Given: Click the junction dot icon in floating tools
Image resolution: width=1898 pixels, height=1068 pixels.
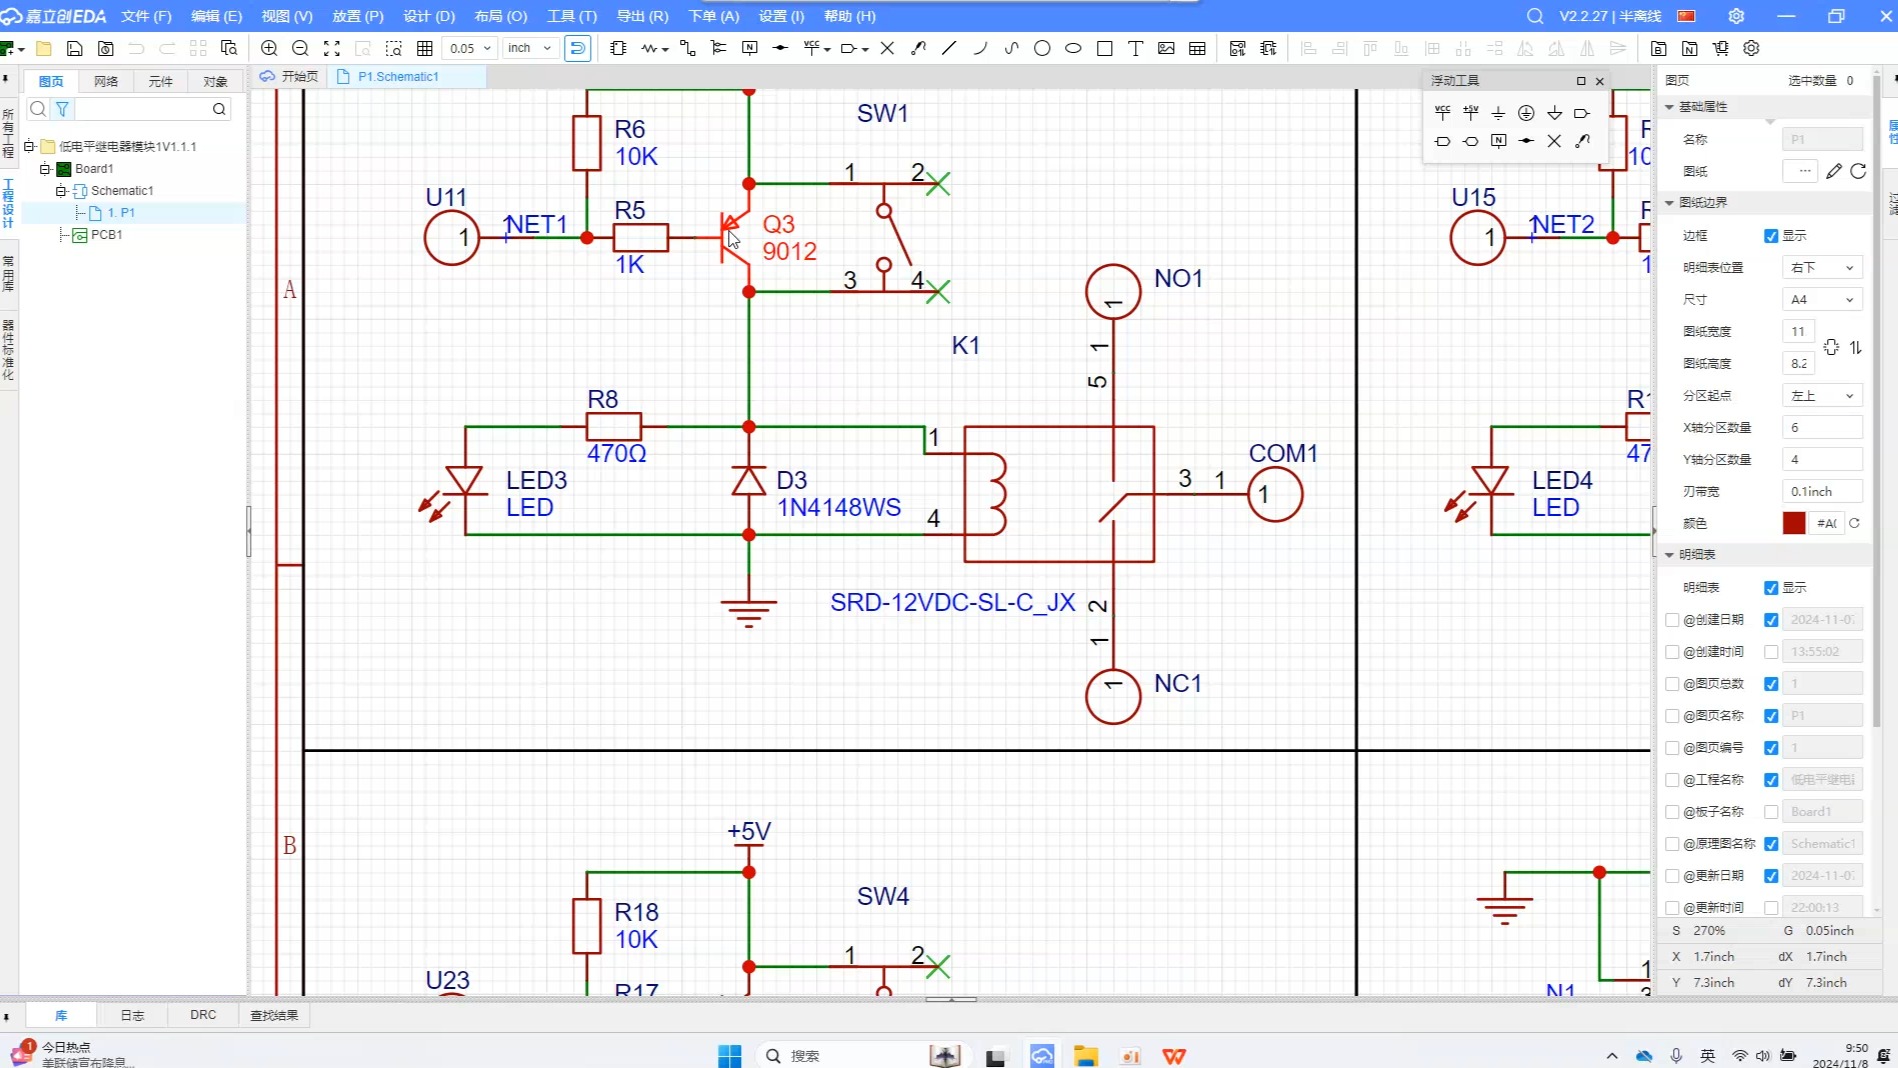Looking at the screenshot, I should [1526, 141].
